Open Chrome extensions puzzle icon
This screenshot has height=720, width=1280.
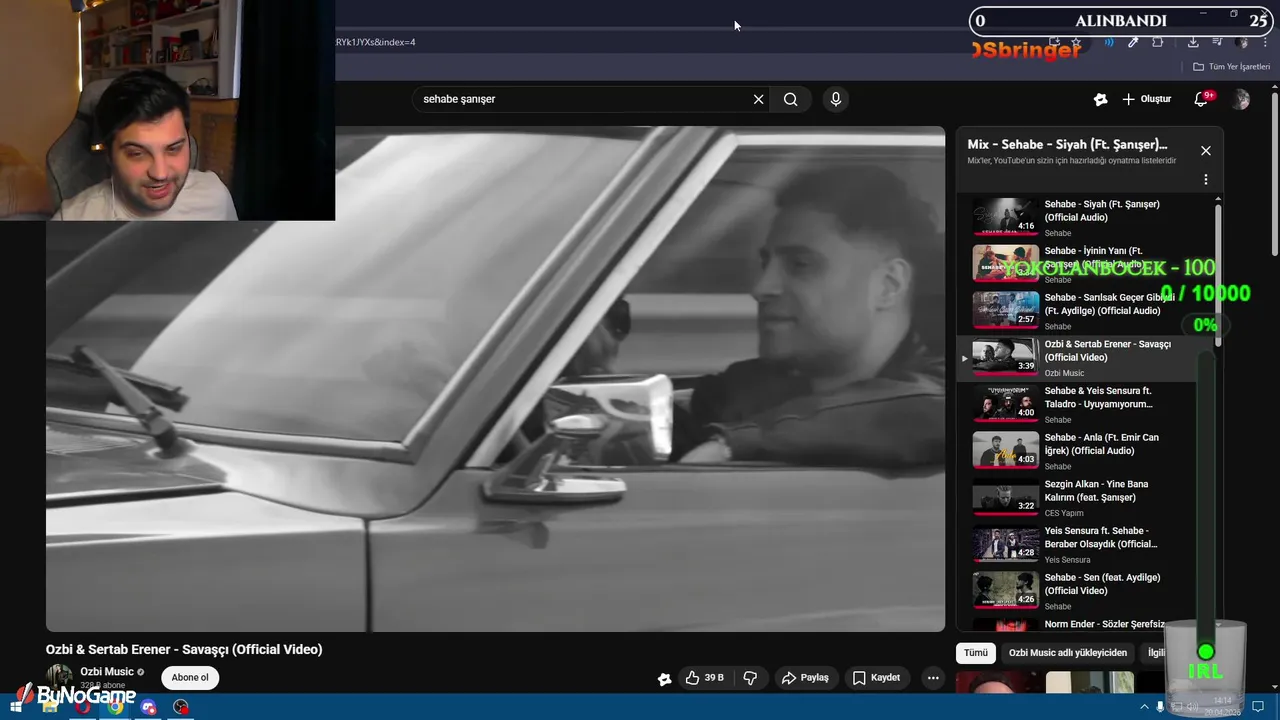pos(1158,43)
